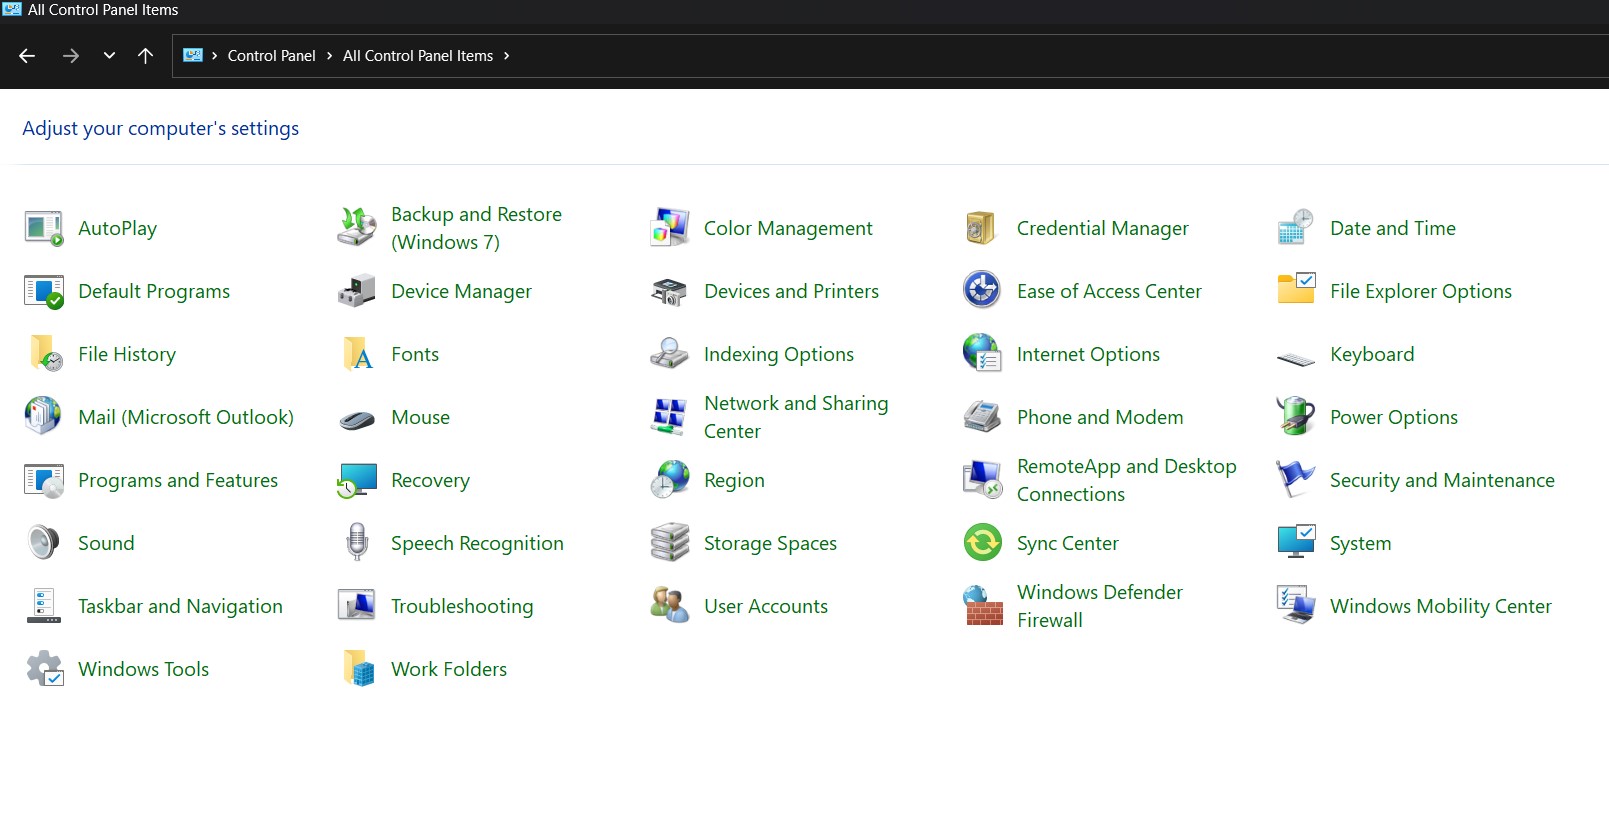Viewport: 1609px width, 838px height.
Task: Expand chevron after All Control Panel Items
Action: pyautogui.click(x=507, y=56)
